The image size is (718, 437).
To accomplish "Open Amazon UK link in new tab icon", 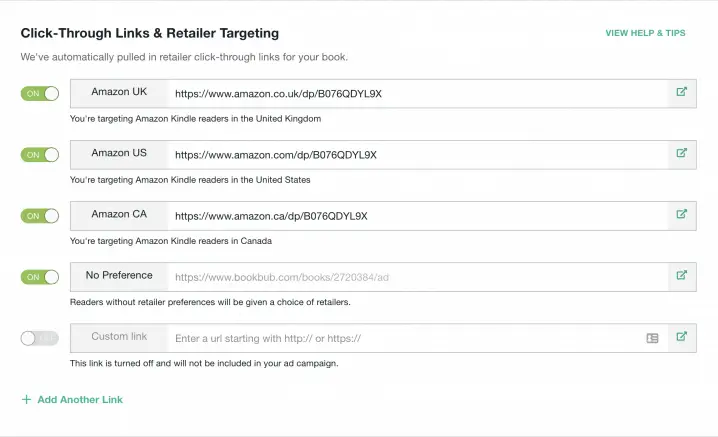I will click(681, 92).
